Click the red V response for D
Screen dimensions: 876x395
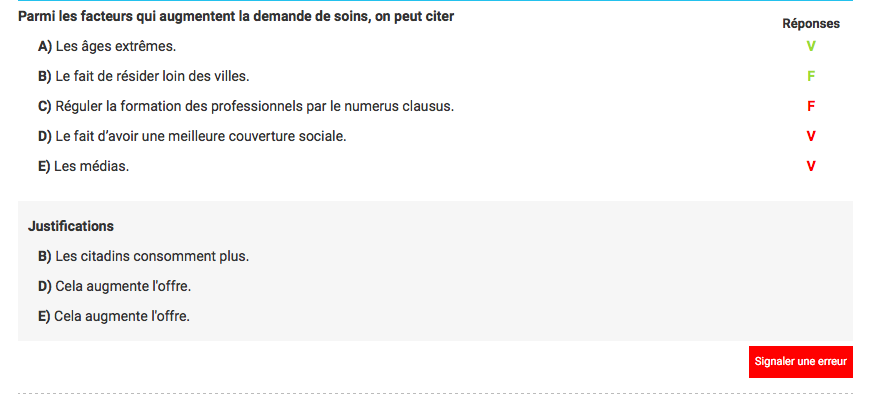[x=811, y=136]
